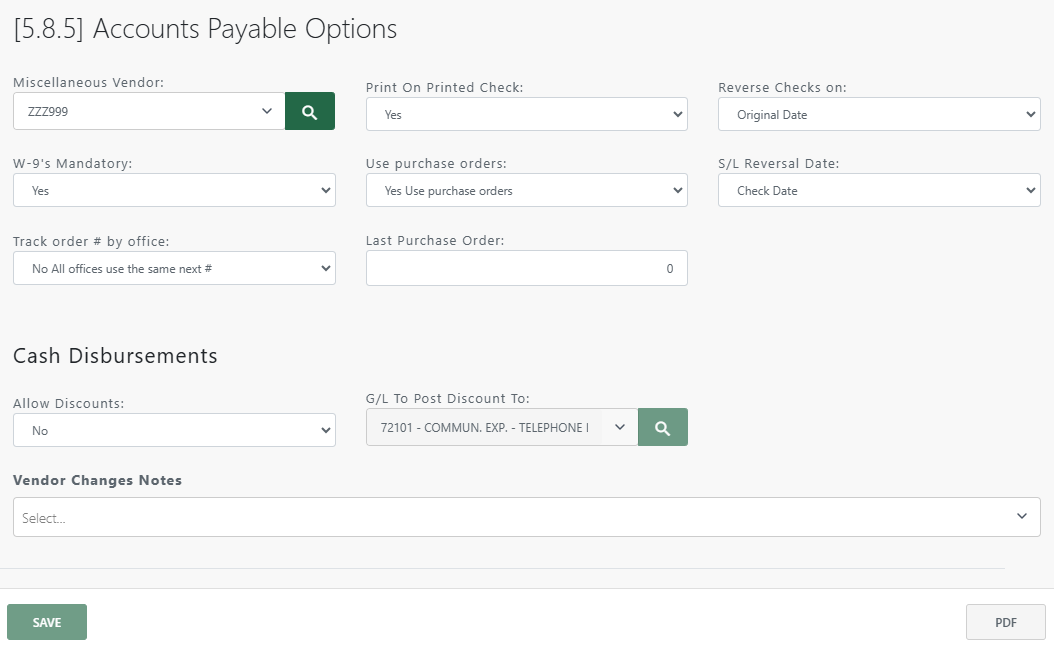Click the Miscellaneous Vendor search magnifier icon

tap(310, 111)
